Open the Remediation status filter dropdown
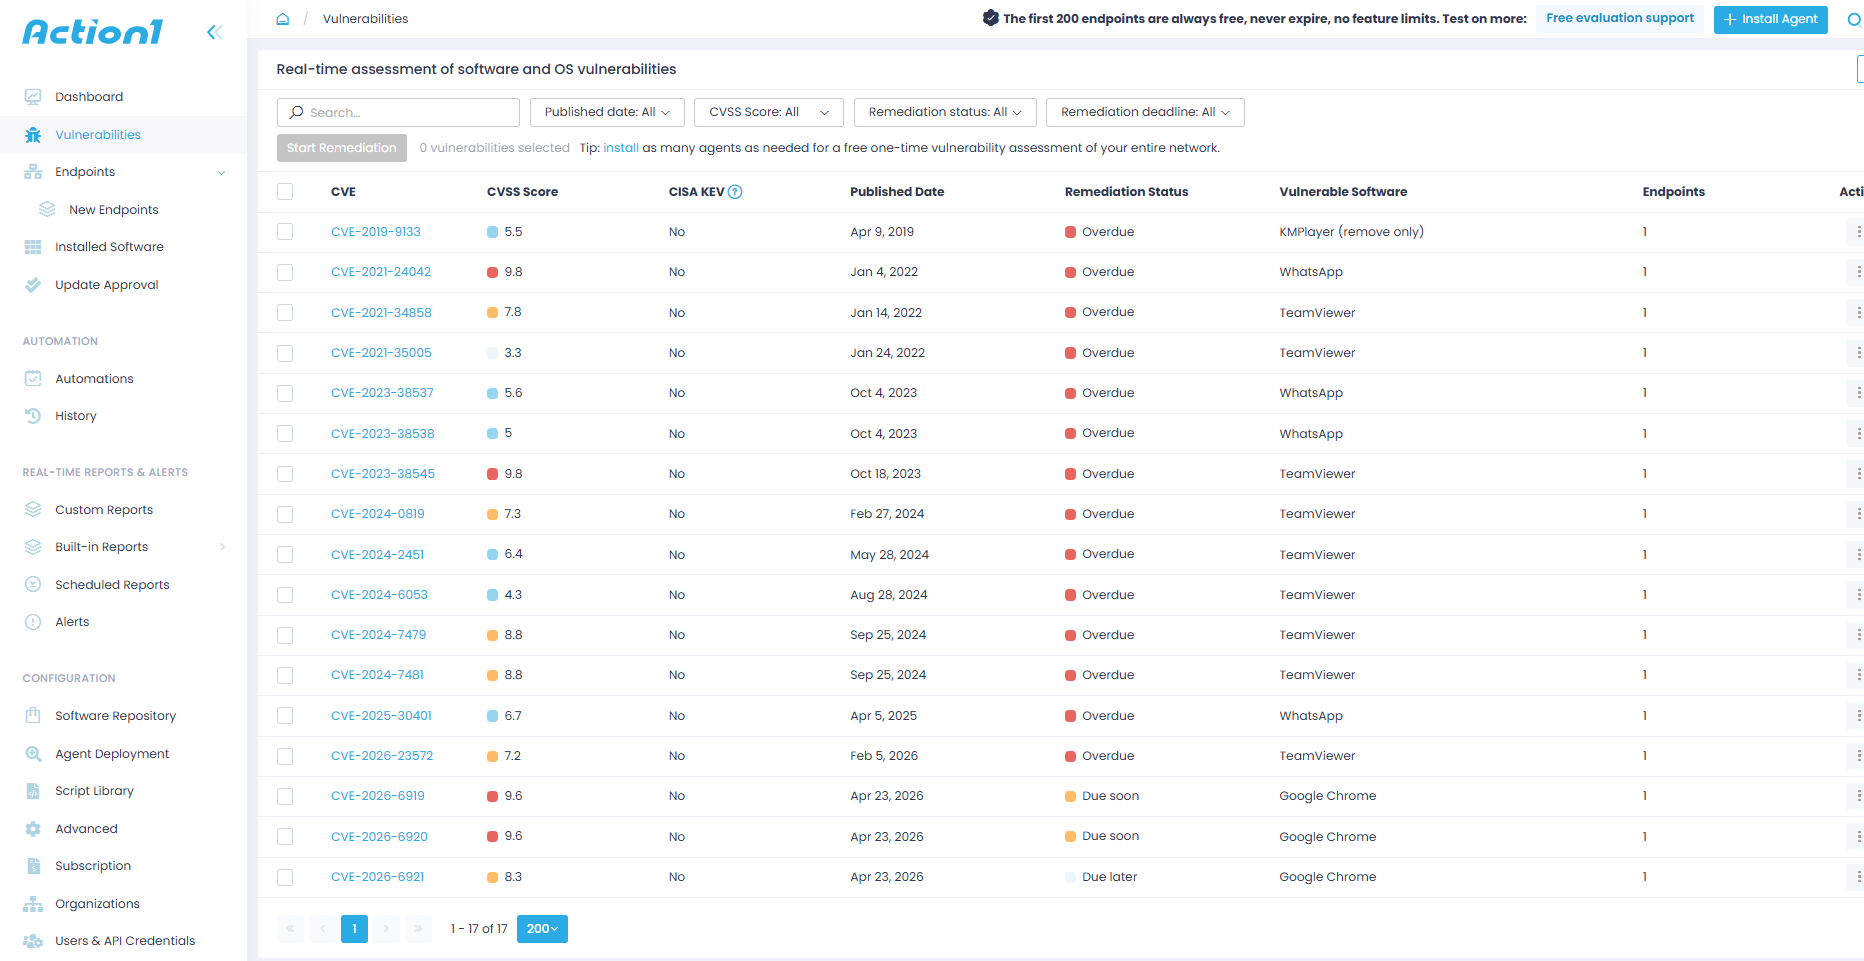The width and height of the screenshot is (1864, 961). click(945, 112)
